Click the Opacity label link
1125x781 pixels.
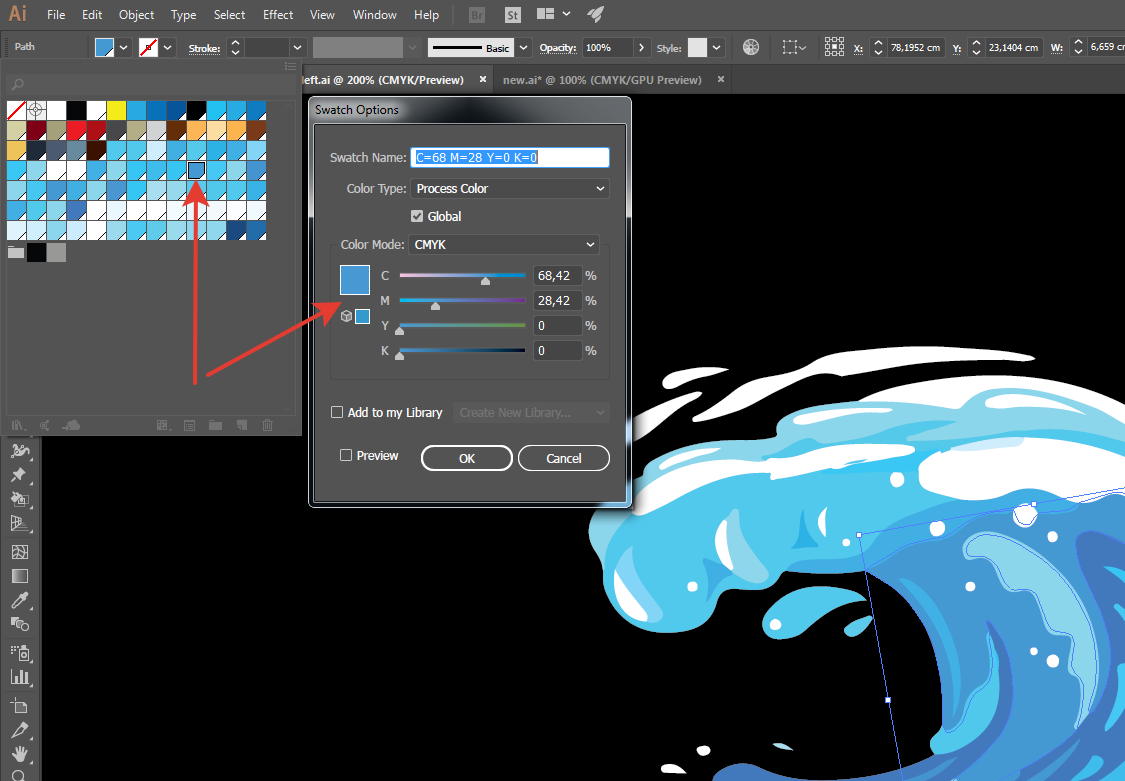(x=558, y=48)
